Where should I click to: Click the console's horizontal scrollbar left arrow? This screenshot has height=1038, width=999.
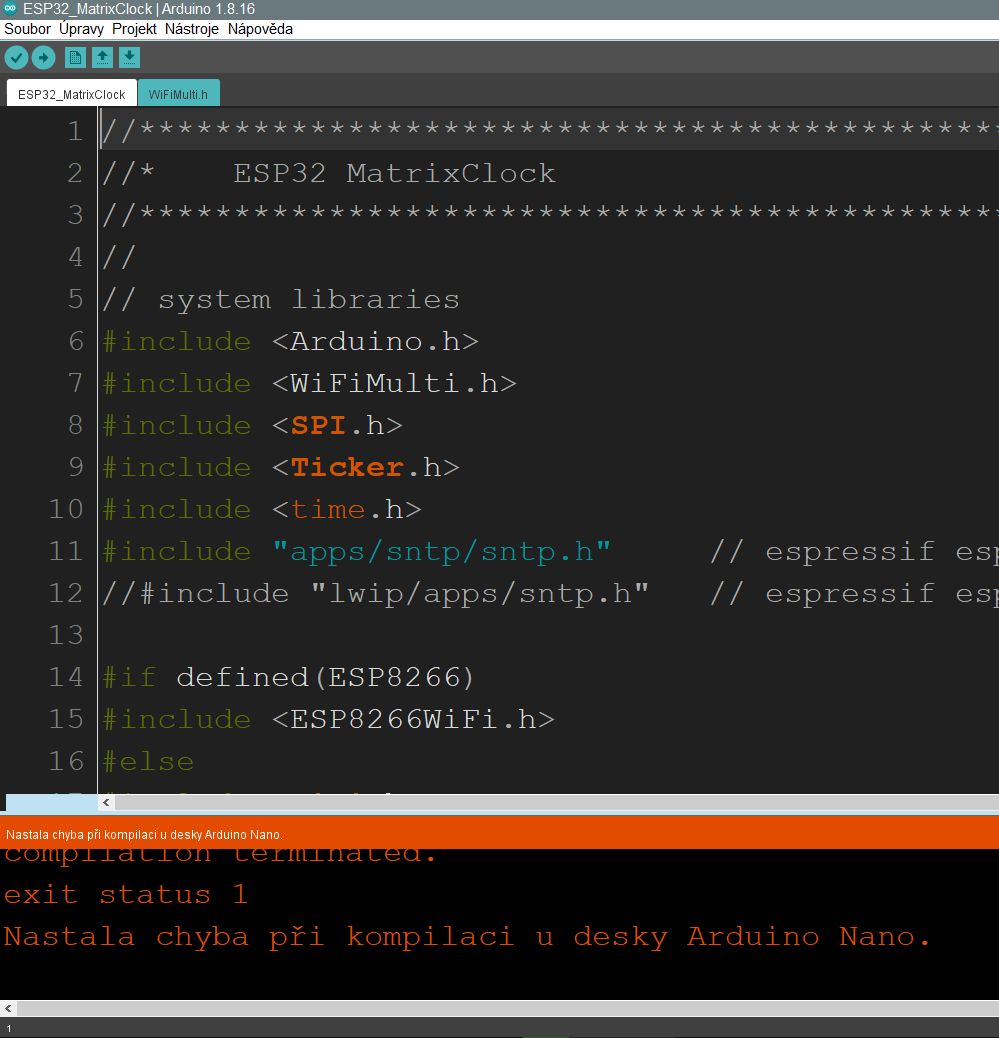(x=9, y=1008)
